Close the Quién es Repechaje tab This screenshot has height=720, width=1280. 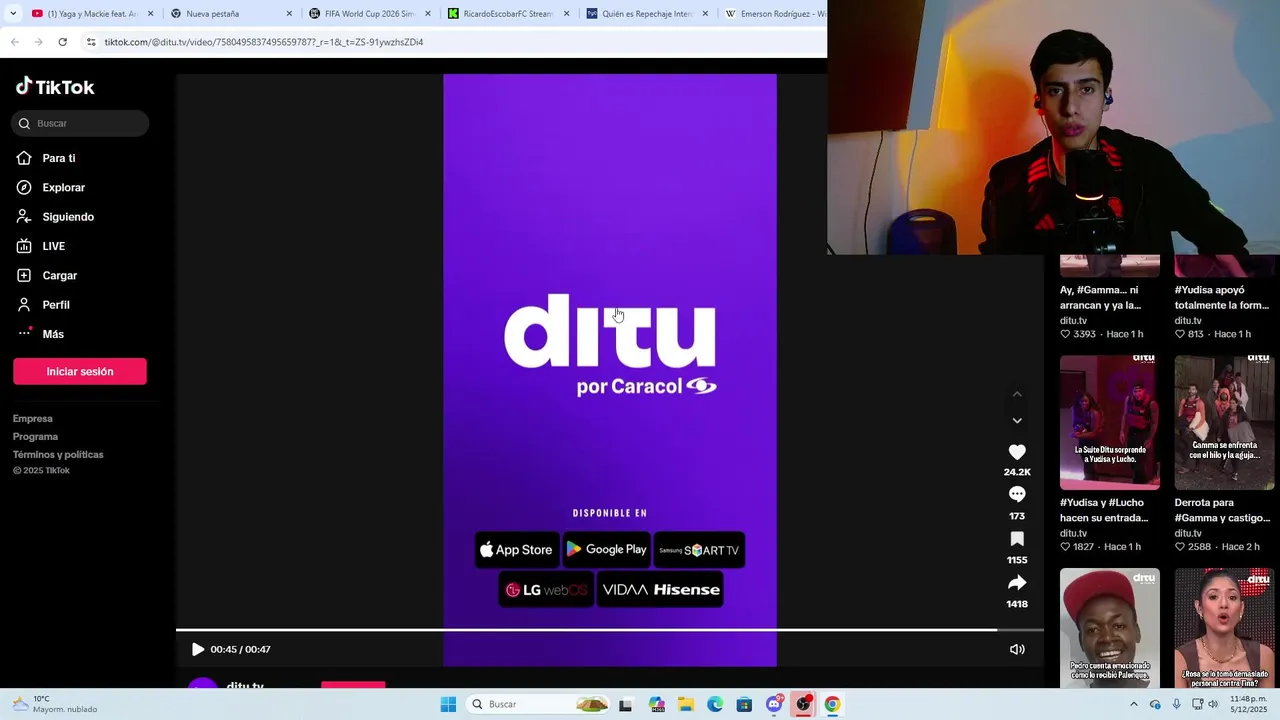705,14
